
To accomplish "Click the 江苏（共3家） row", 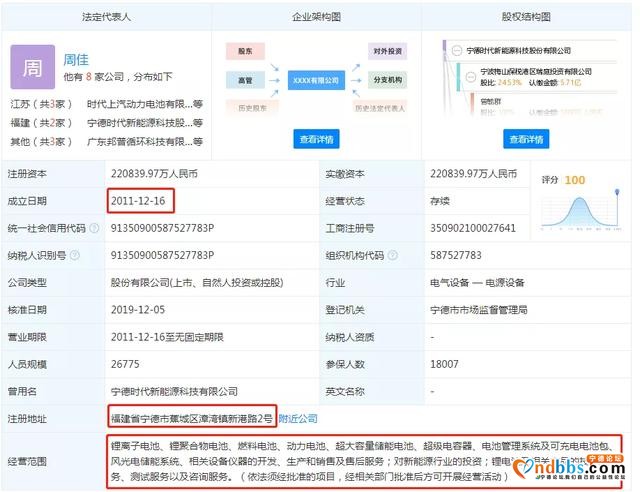I will tap(107, 104).
